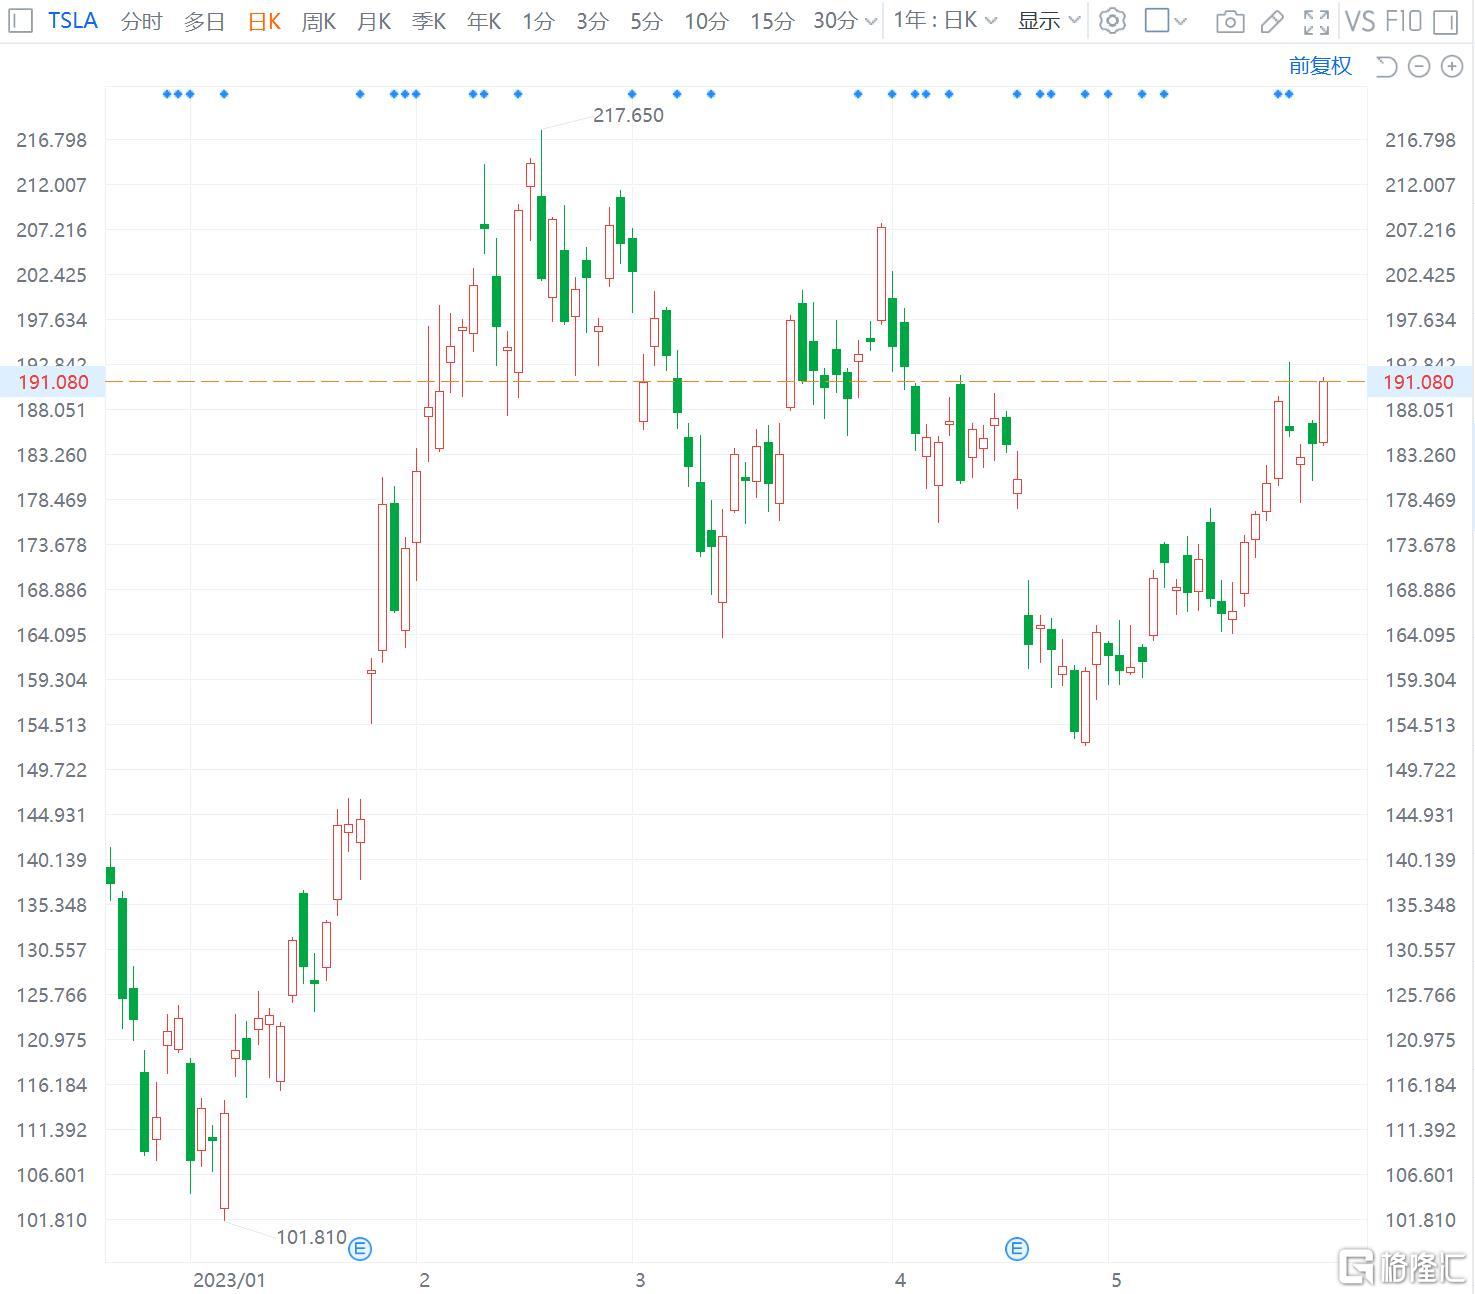The image size is (1475, 1294).
Task: Click the TSLA ticker label
Action: [x=72, y=20]
